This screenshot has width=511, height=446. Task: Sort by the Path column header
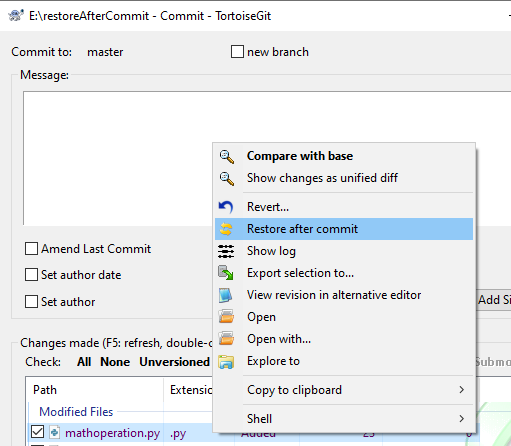point(96,390)
